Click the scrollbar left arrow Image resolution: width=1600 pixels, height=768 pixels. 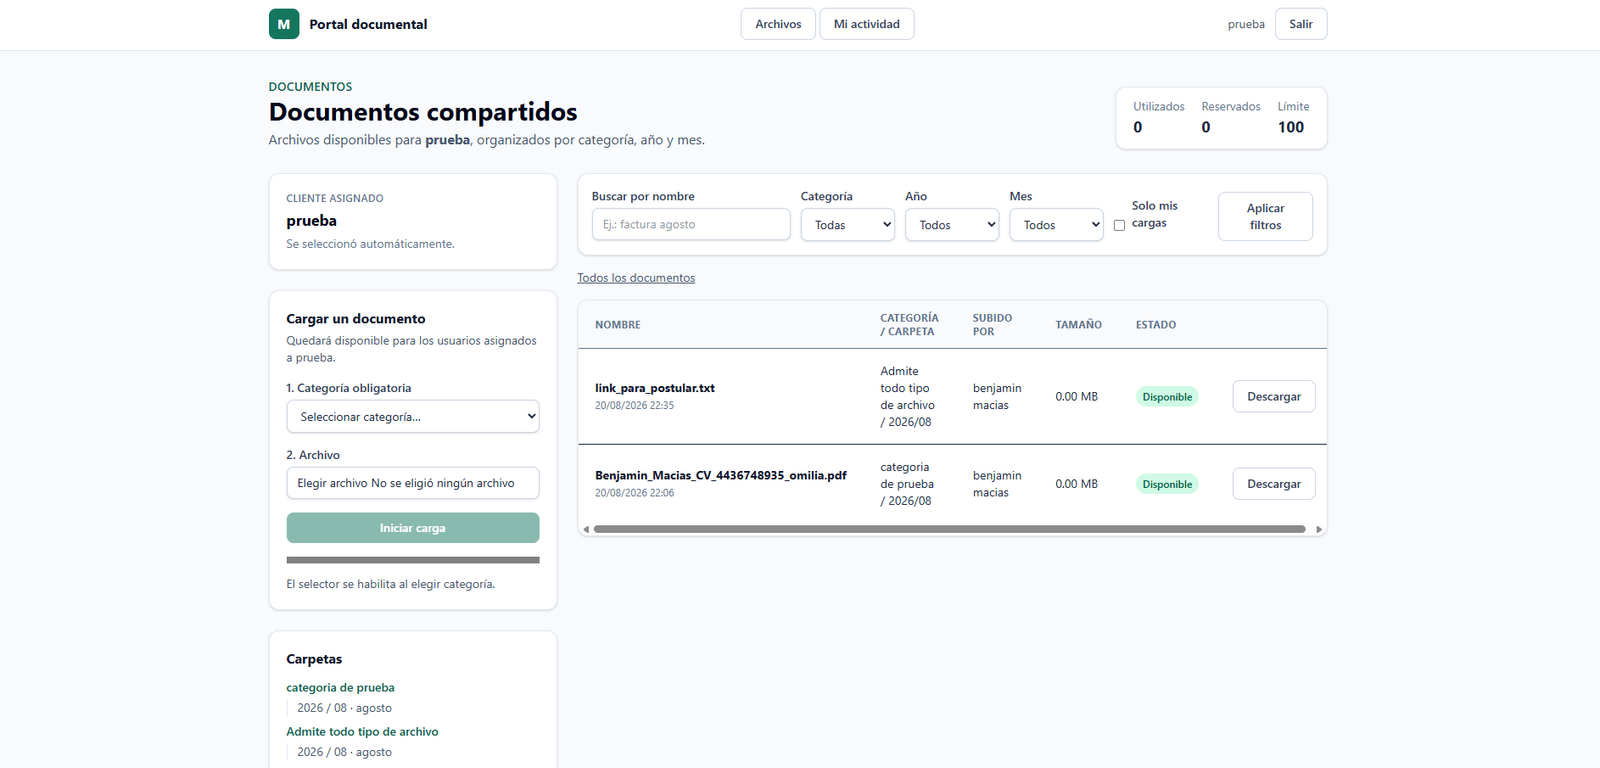tap(586, 529)
